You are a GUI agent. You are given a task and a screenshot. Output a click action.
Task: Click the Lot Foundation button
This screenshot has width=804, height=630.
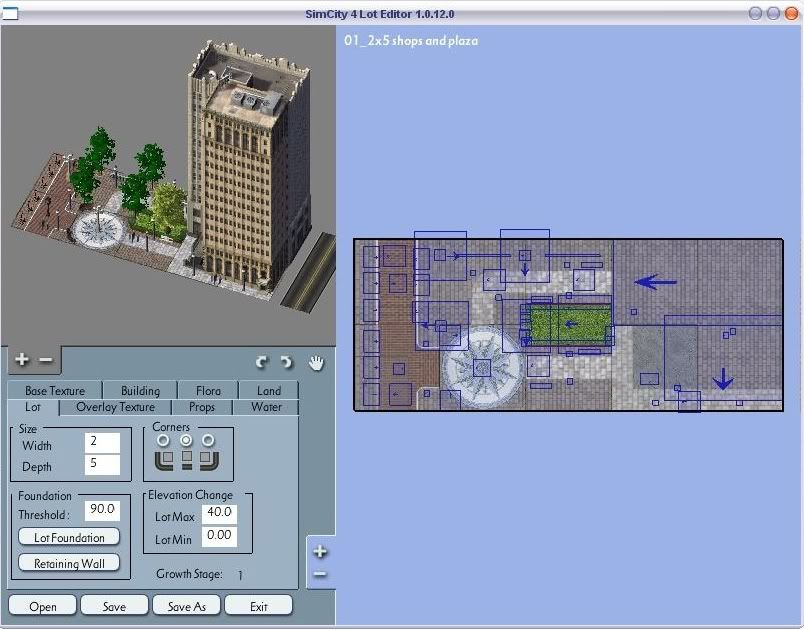[x=69, y=537]
